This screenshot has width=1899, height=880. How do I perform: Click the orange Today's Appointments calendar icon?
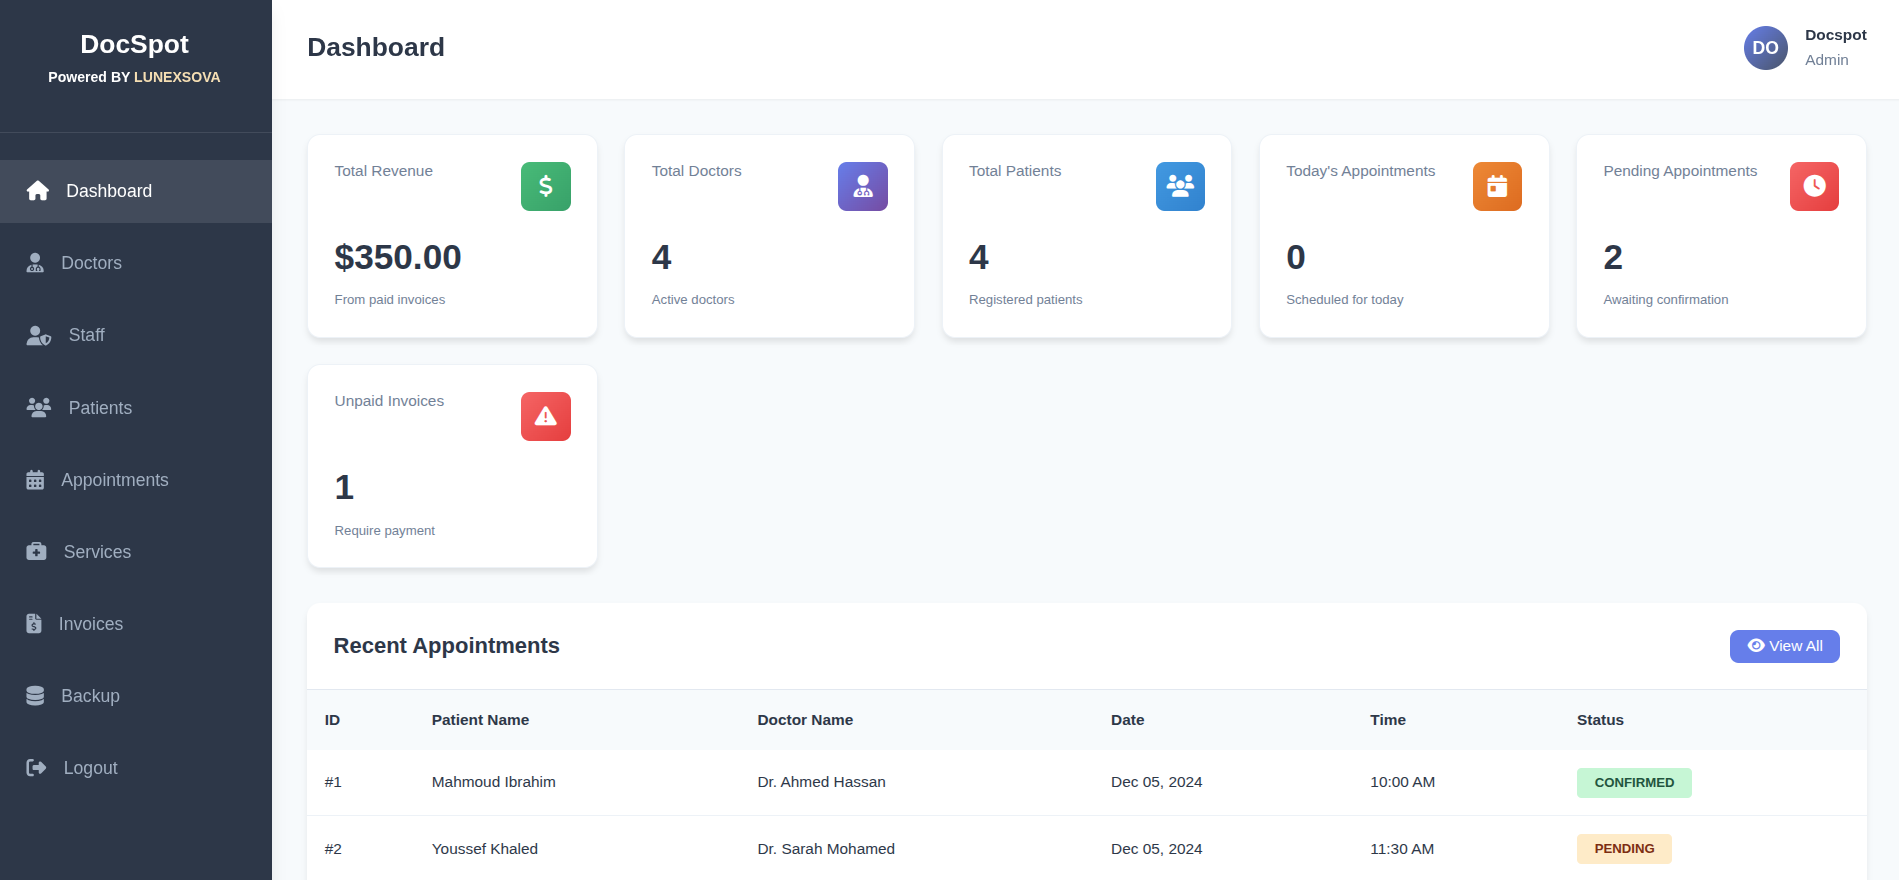coord(1497,186)
